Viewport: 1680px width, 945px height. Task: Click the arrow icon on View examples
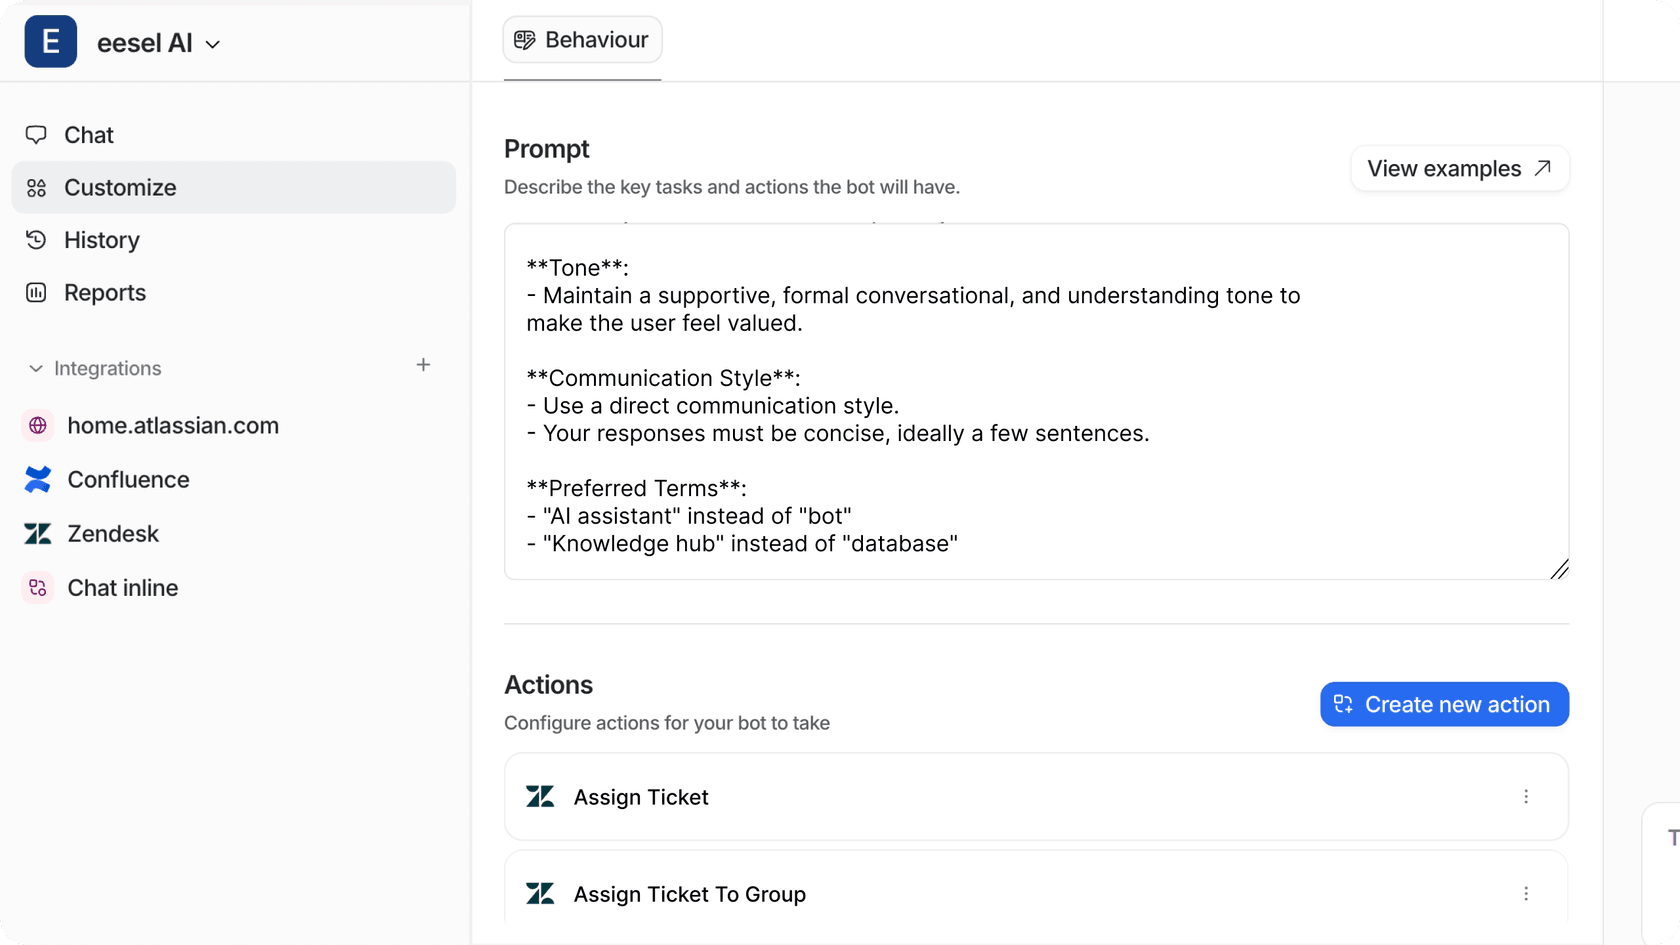1543,168
